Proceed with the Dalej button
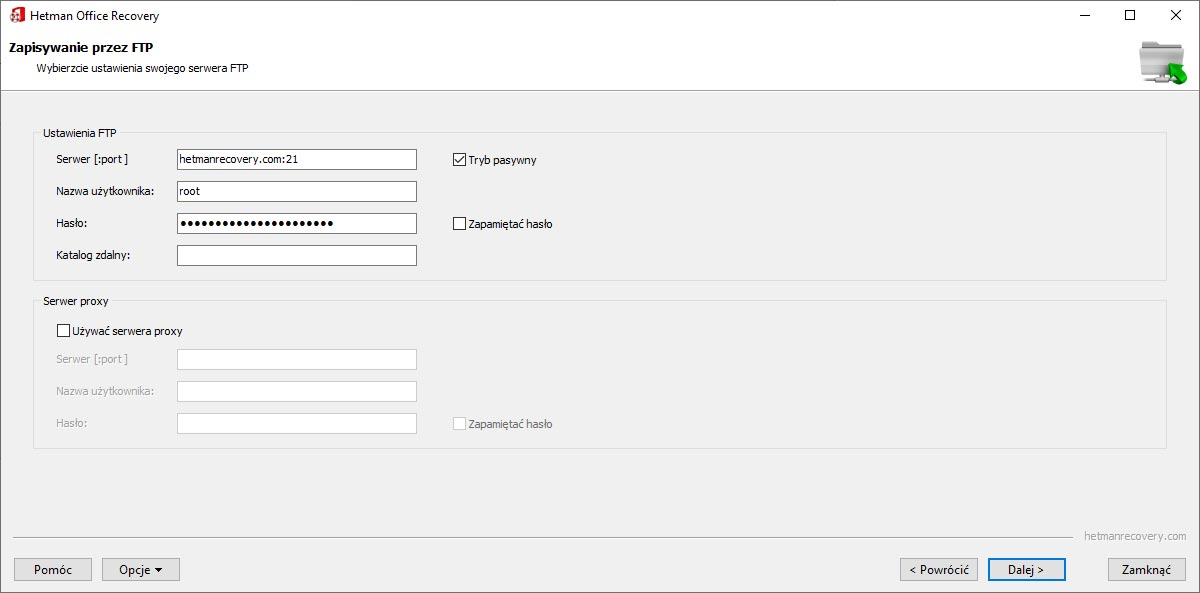This screenshot has height=593, width=1200. [x=1027, y=569]
